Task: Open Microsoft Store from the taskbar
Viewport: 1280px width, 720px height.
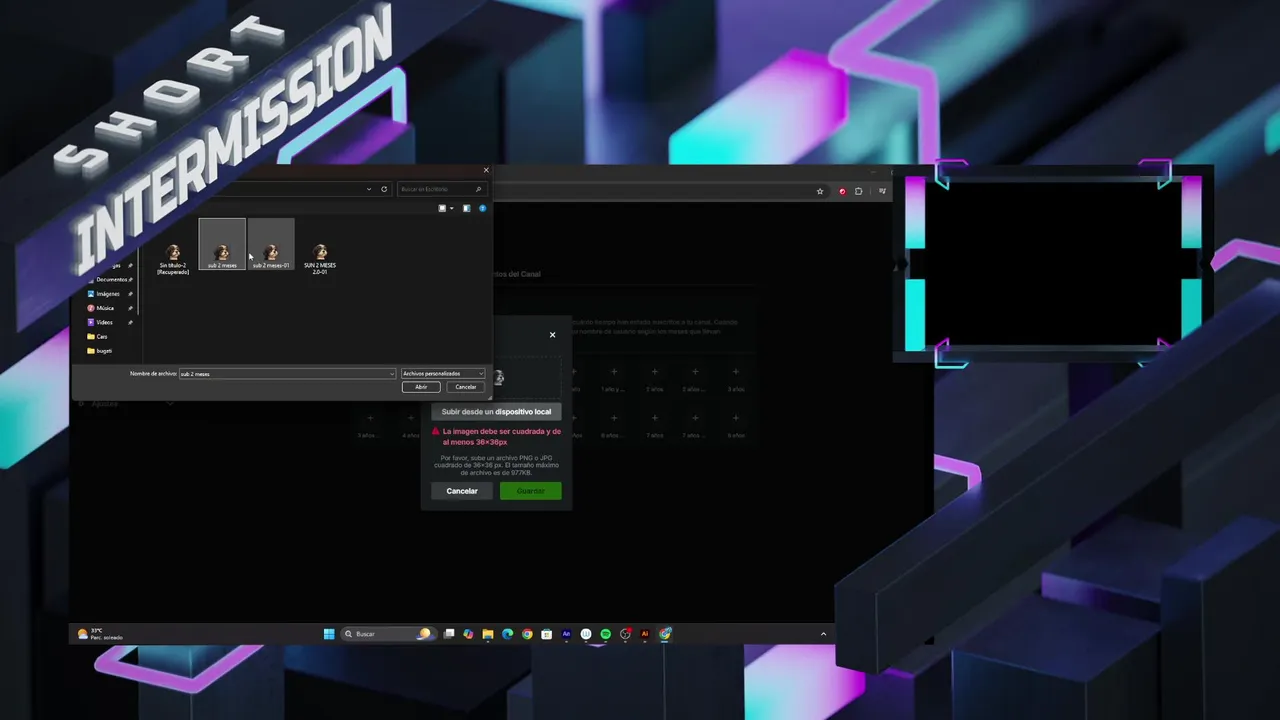Action: [546, 634]
